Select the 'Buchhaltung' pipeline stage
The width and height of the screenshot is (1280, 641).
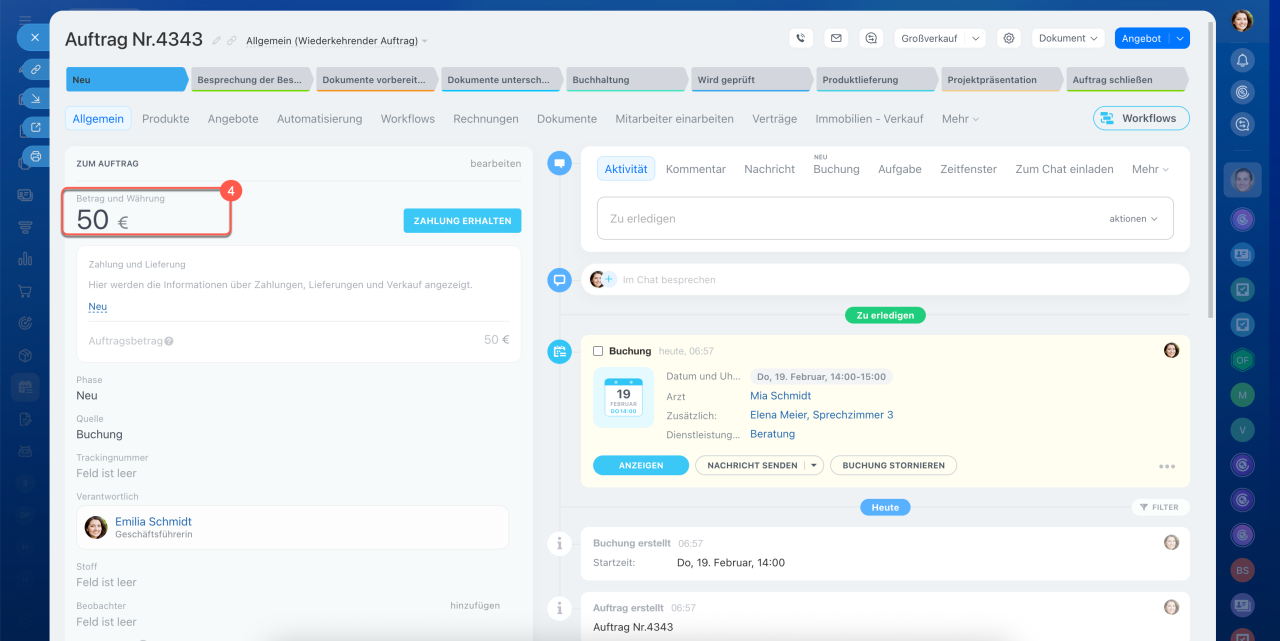pos(625,80)
